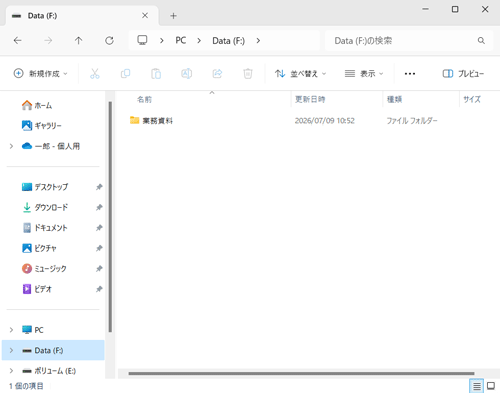
Task: Refresh the Data (F:) folder view
Action: pyautogui.click(x=109, y=41)
